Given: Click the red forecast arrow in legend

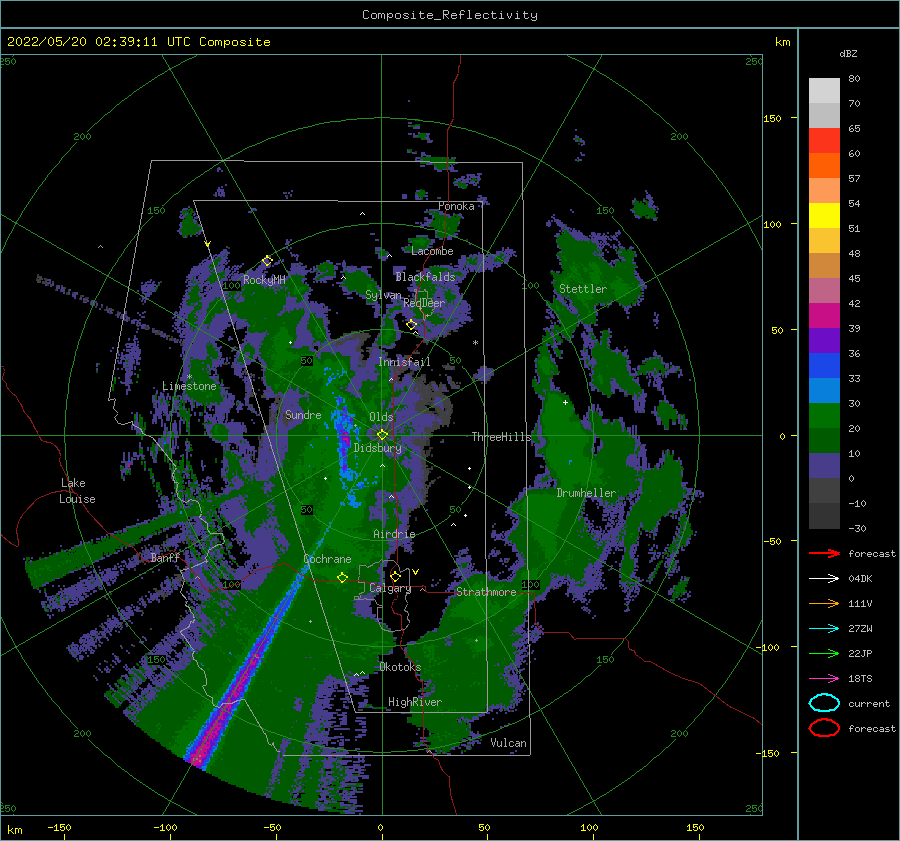Looking at the screenshot, I should pos(824,553).
